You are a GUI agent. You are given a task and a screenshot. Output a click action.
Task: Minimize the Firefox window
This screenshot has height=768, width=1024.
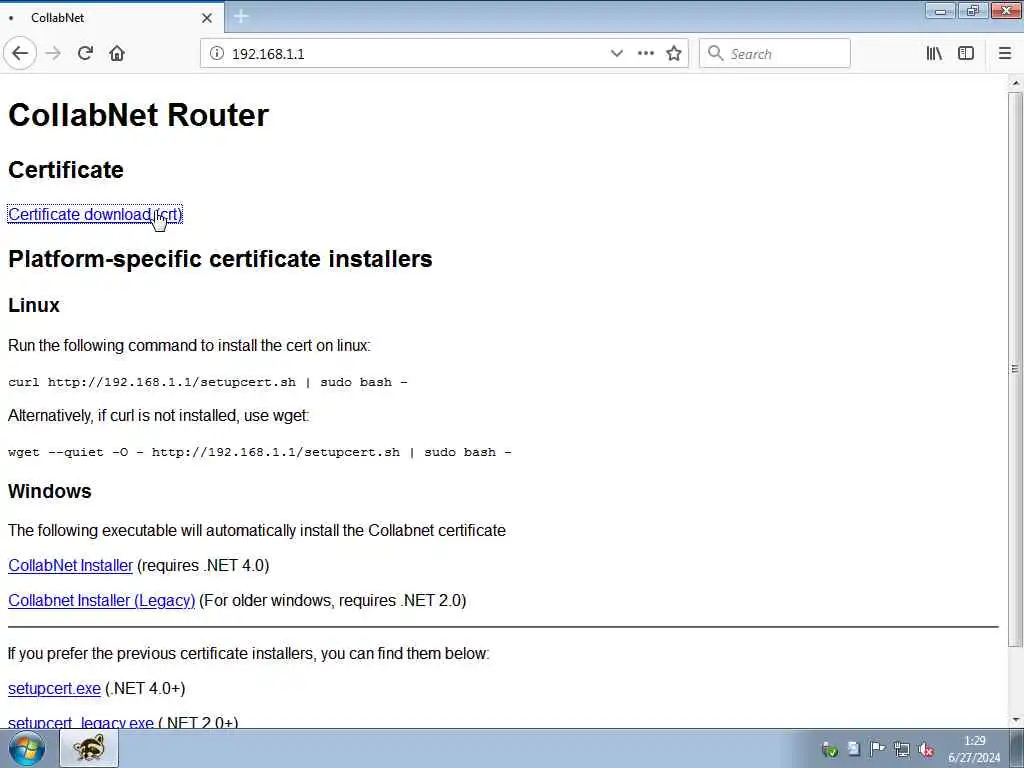(x=940, y=11)
